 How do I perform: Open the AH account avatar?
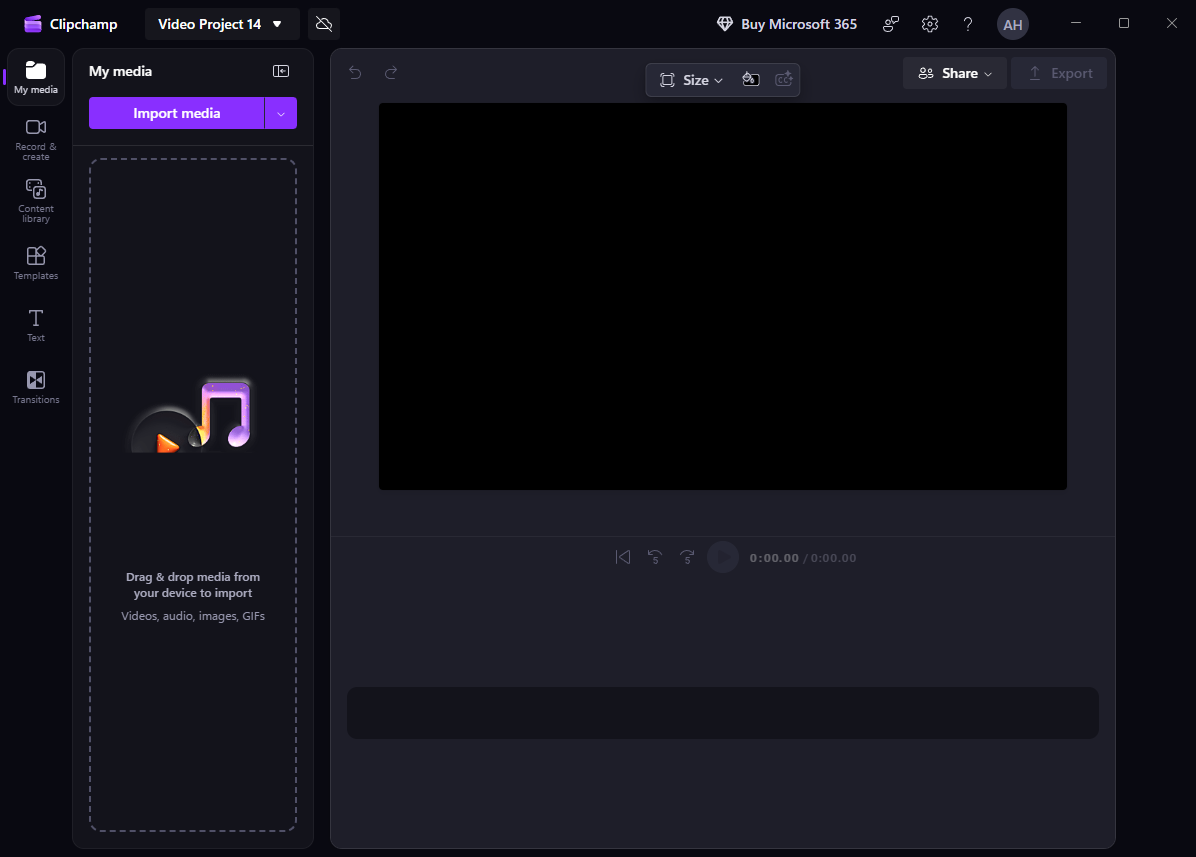(1013, 23)
